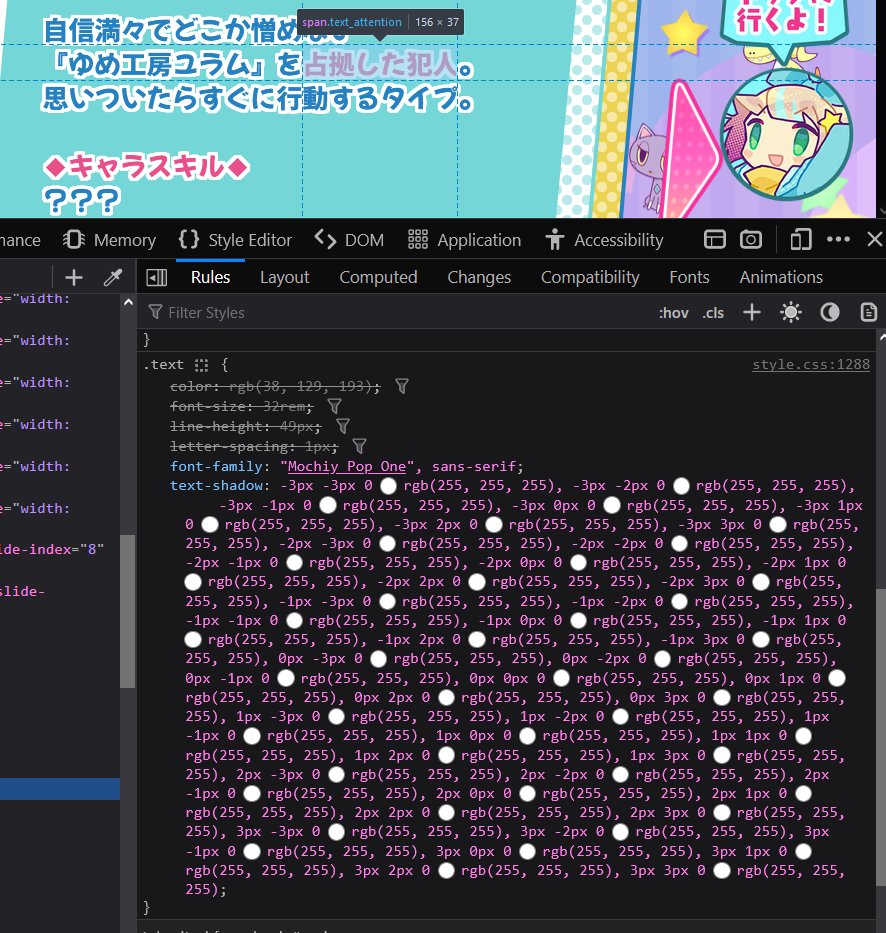Toggle the :hov pseudo-class panel
The width and height of the screenshot is (886, 933).
[x=673, y=313]
